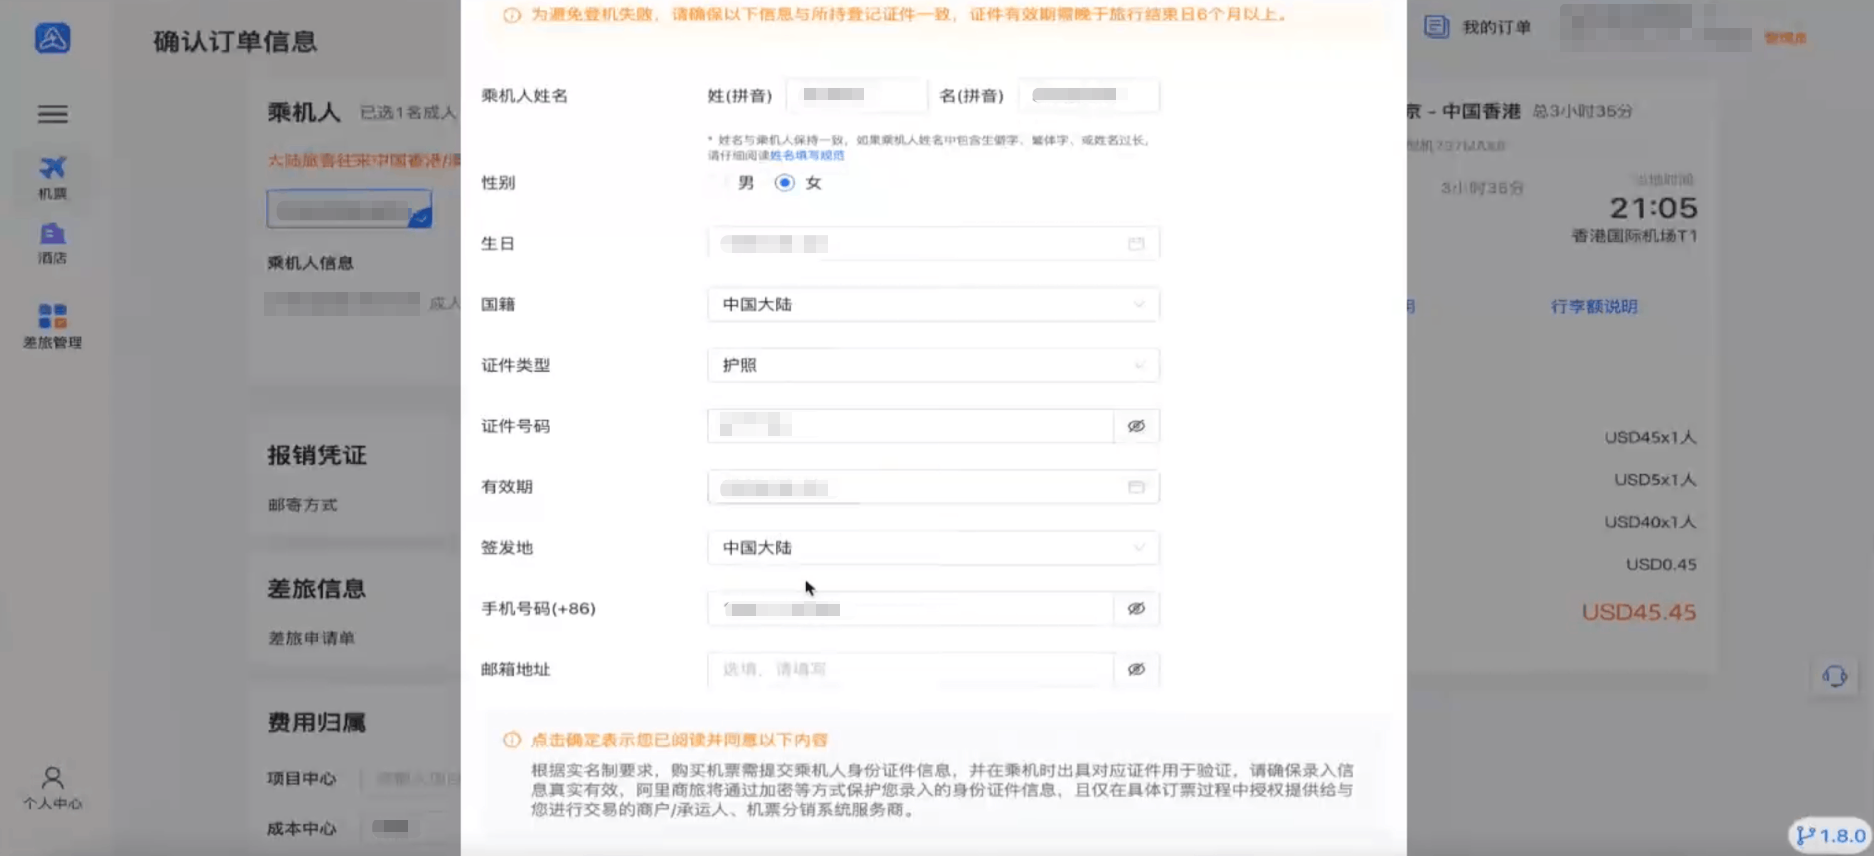Expand the ID type (证件类型) dropdown
Viewport: 1874px width, 856px height.
(932, 366)
